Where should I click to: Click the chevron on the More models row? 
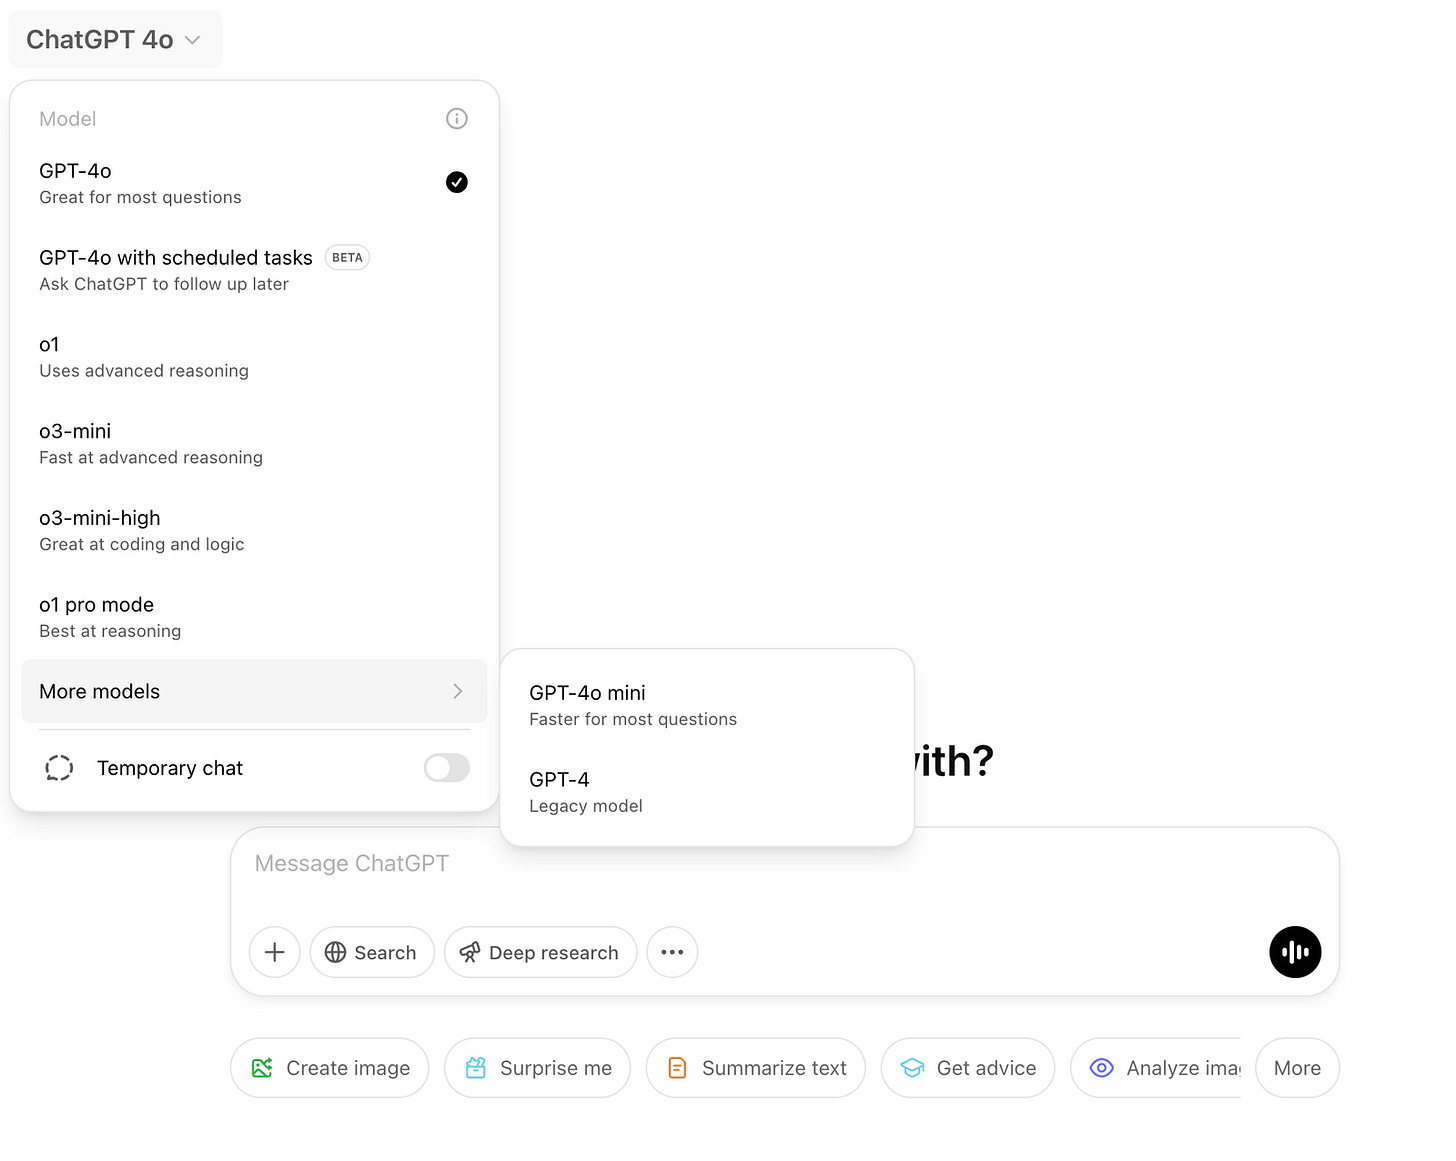(x=458, y=691)
